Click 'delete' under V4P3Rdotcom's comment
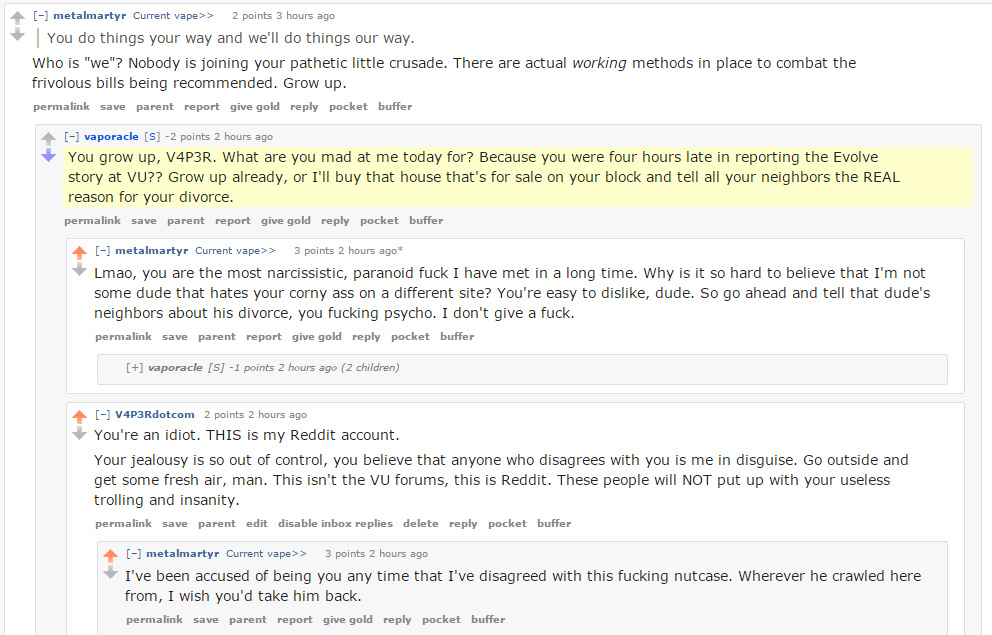Viewport: 992px width, 635px height. coord(421,524)
